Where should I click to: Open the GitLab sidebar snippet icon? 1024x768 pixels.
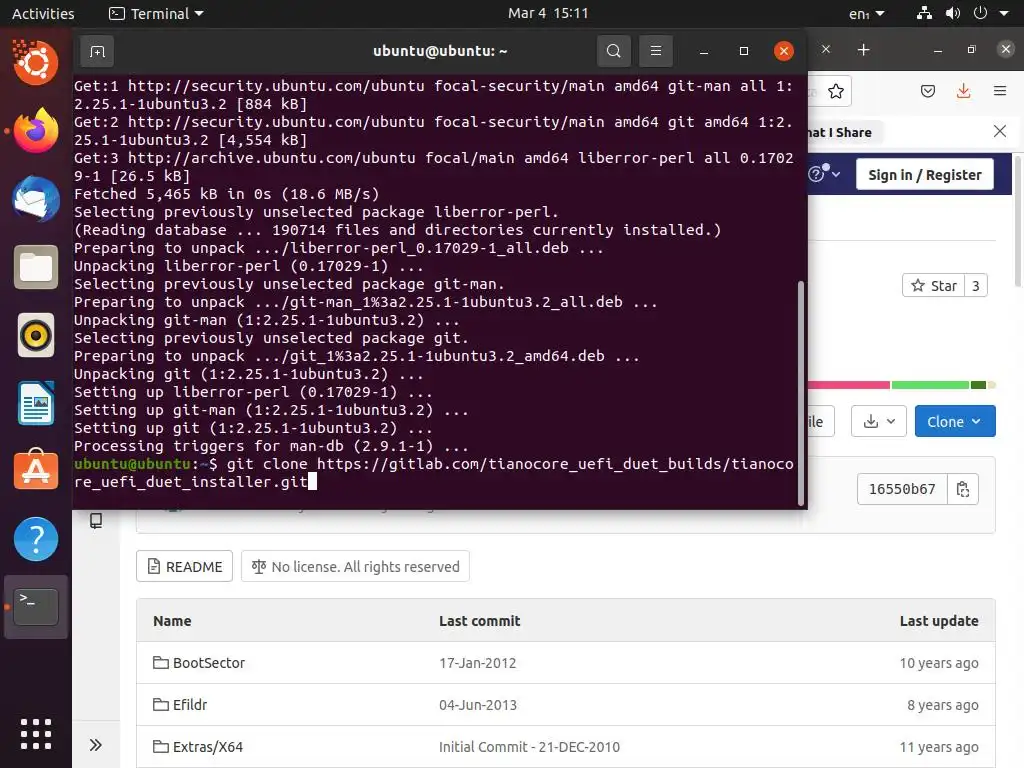pos(96,520)
